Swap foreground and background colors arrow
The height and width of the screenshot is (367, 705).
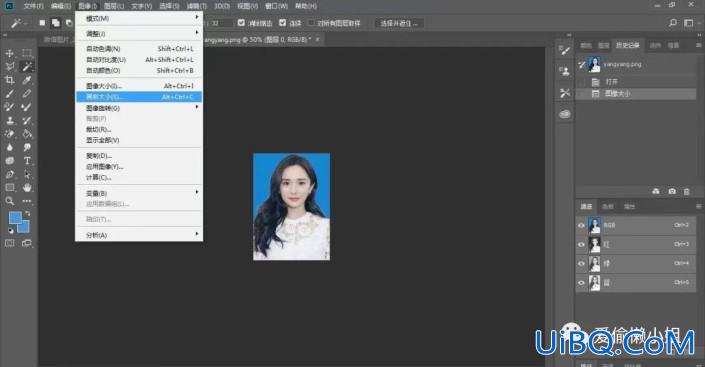pyautogui.click(x=27, y=213)
